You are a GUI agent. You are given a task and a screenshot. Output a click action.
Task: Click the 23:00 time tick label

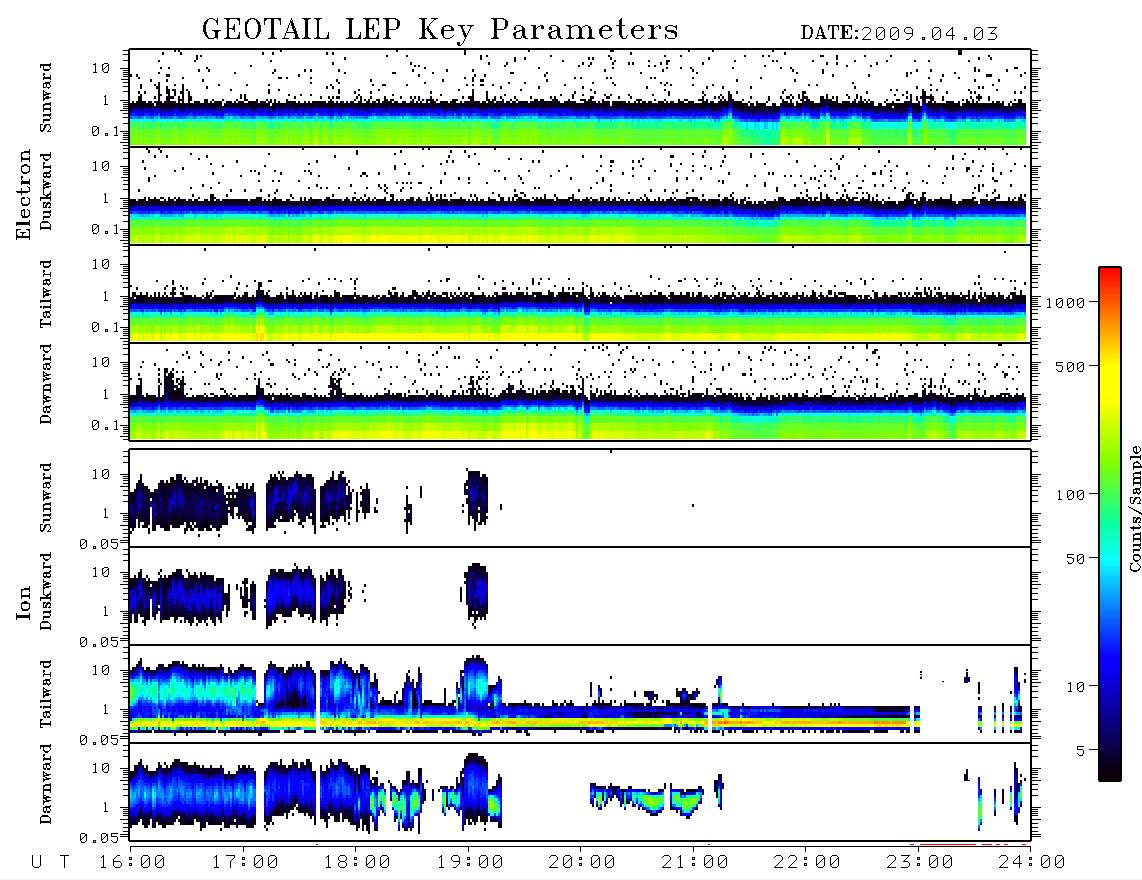pyautogui.click(x=920, y=863)
